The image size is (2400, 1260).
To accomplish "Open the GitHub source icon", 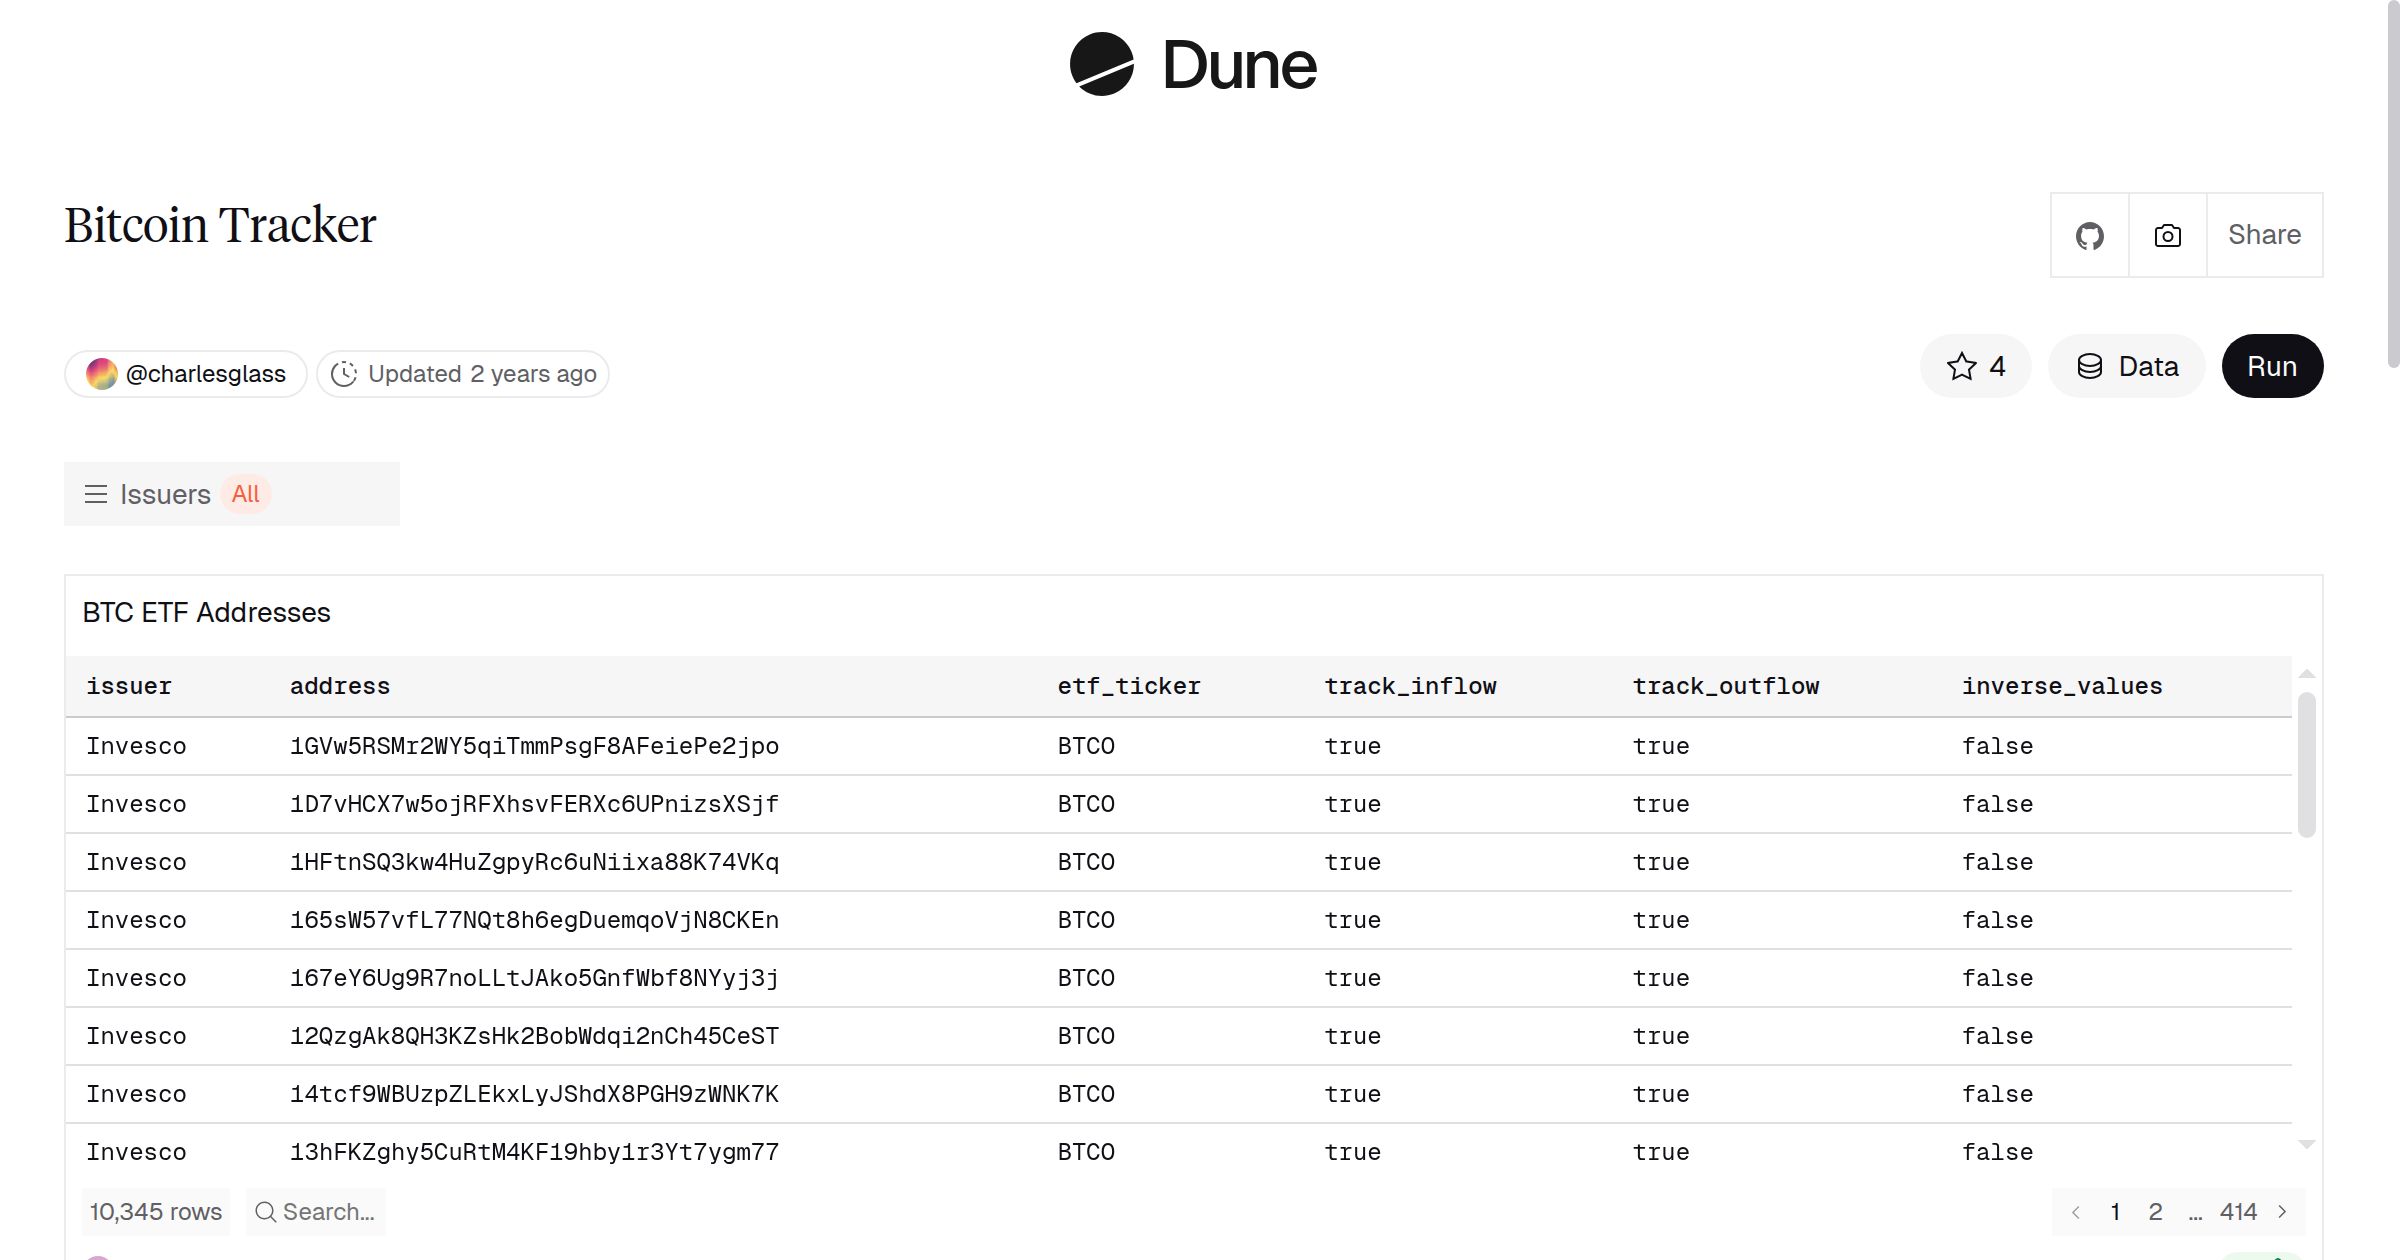I will (x=2089, y=235).
